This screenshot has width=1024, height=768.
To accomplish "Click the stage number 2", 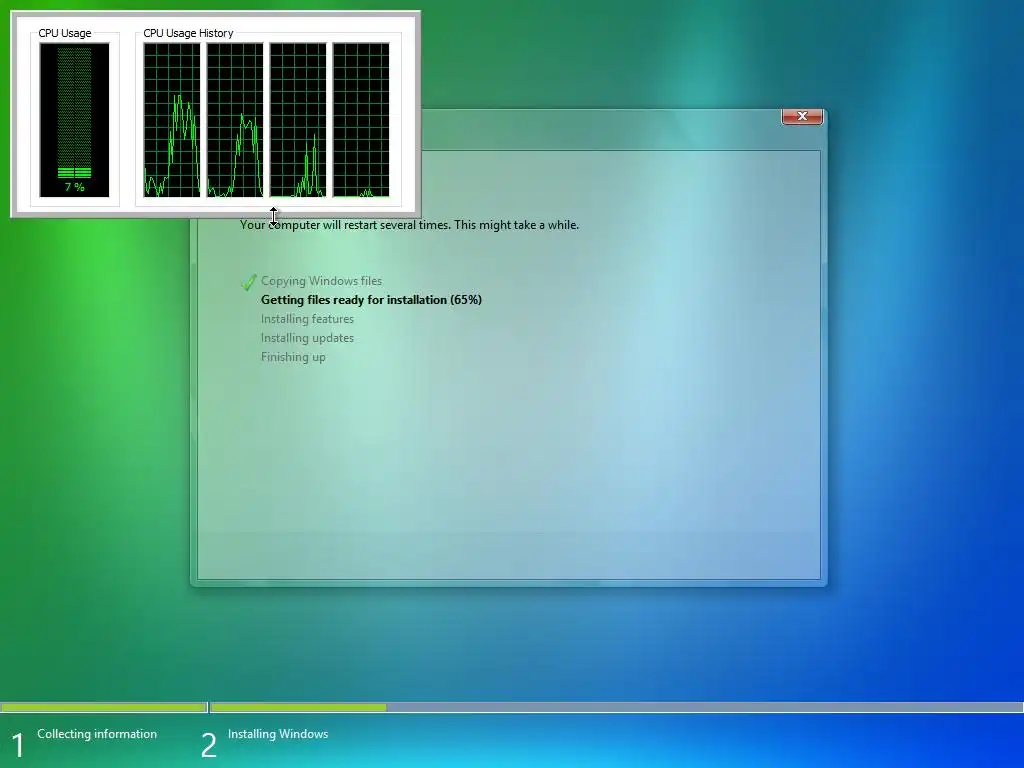I will (x=208, y=745).
